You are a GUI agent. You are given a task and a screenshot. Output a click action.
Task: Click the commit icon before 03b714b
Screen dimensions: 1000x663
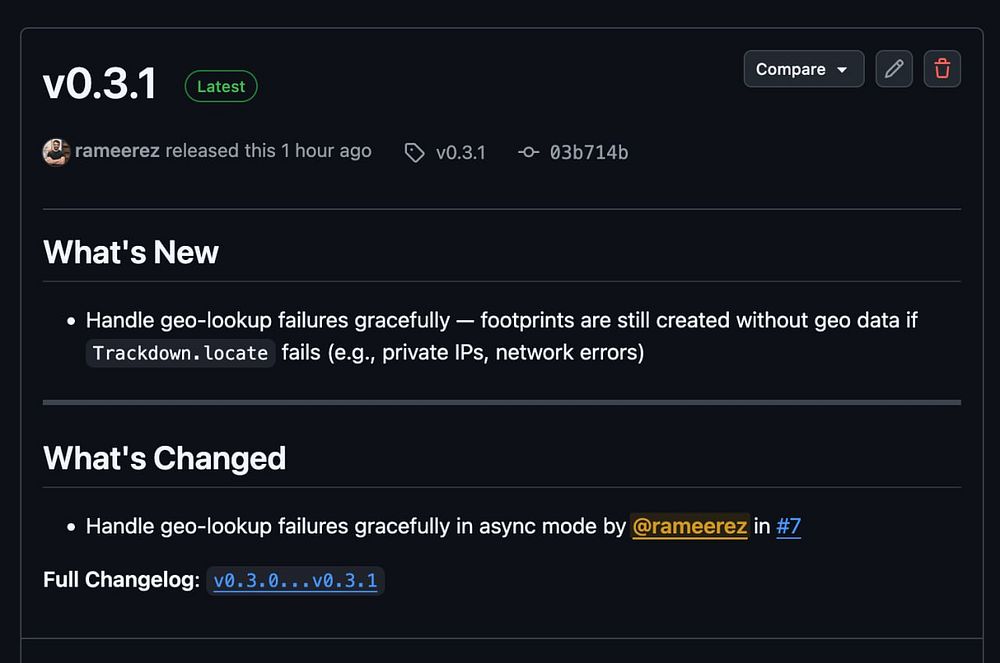tap(529, 153)
